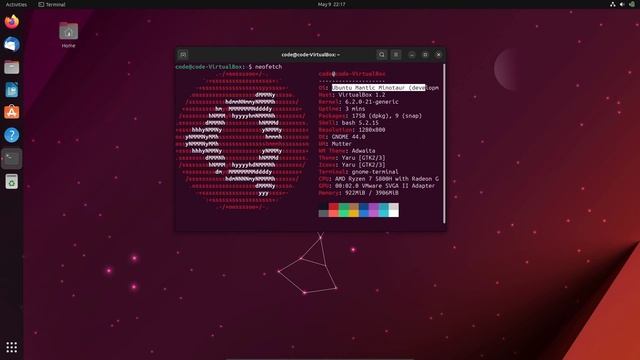Click the Packages 1758 (dpkg) line
Screen dimensions: 640x360
pyautogui.click(x=370, y=116)
